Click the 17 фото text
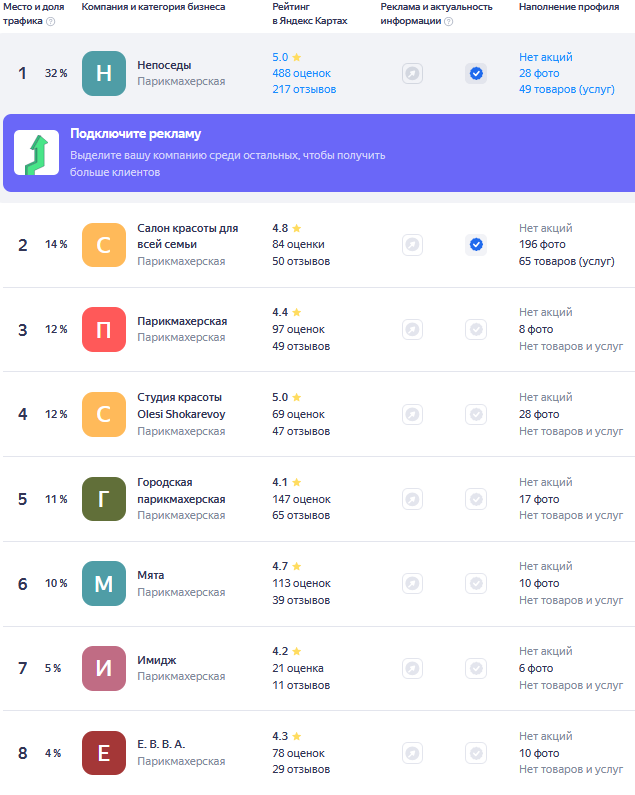The height and width of the screenshot is (795, 635). pos(539,499)
